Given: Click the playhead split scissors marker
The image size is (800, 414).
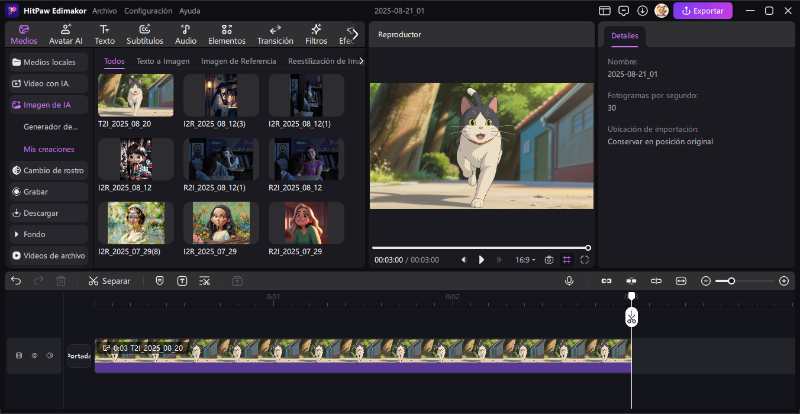Looking at the screenshot, I should tap(632, 318).
